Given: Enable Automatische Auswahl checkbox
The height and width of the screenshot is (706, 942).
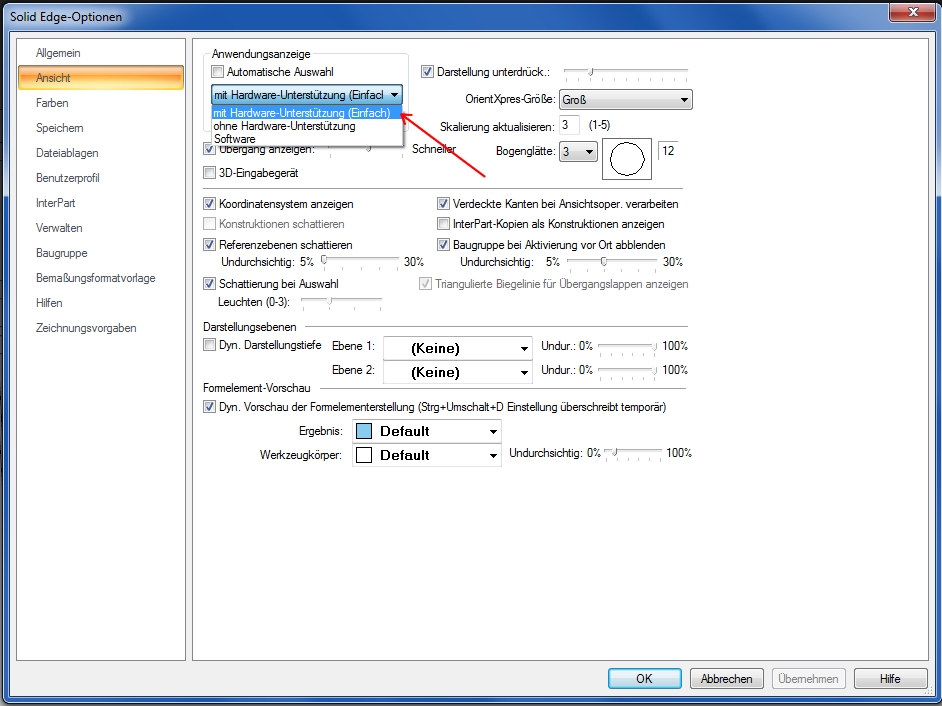Looking at the screenshot, I should point(217,72).
